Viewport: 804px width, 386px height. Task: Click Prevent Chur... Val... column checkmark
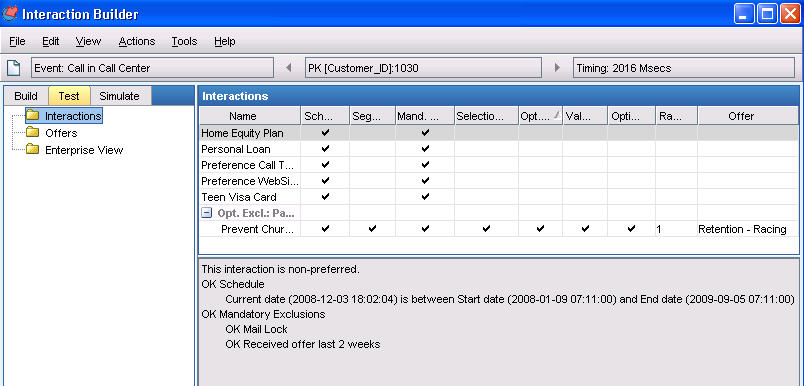[x=585, y=229]
